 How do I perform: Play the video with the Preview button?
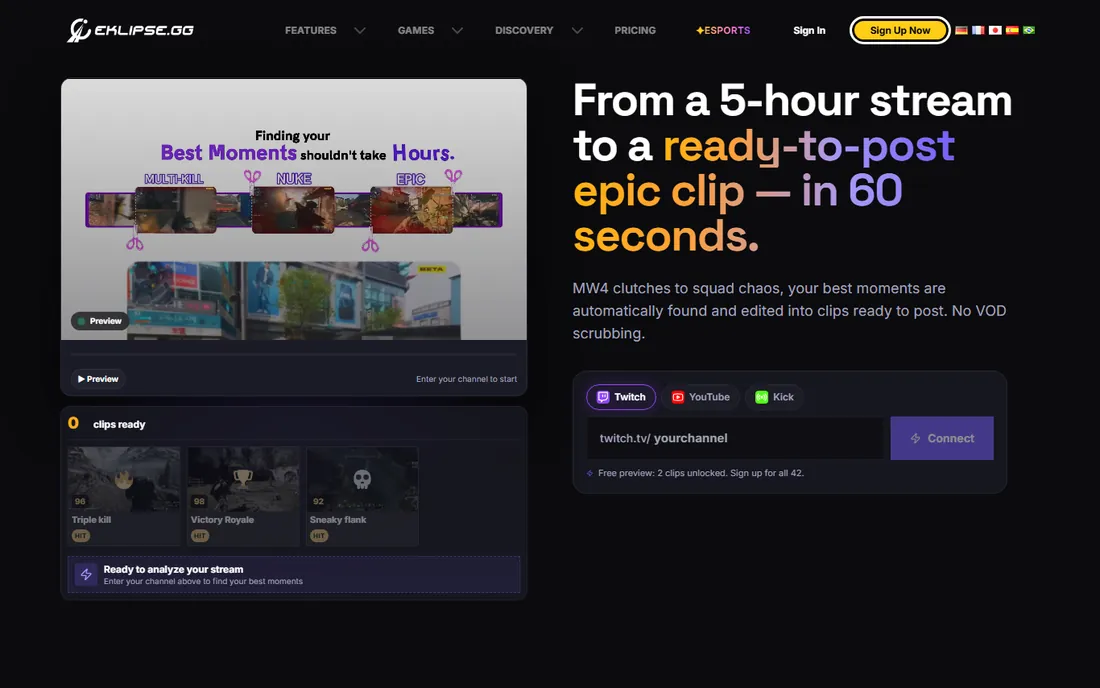pos(98,379)
